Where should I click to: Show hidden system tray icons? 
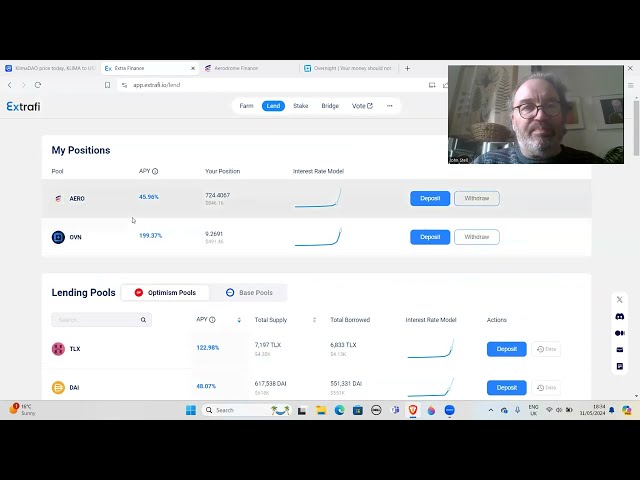[491, 410]
